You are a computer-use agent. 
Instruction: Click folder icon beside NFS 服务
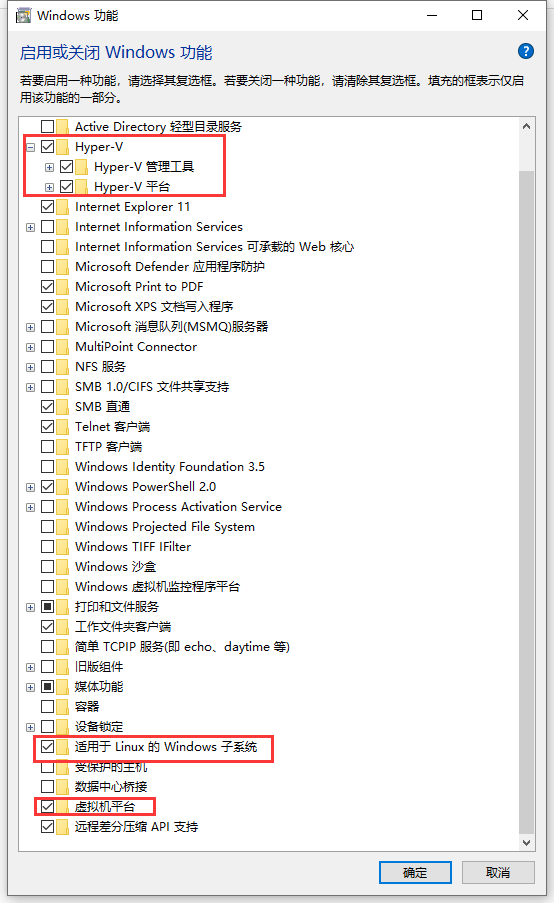[63, 366]
